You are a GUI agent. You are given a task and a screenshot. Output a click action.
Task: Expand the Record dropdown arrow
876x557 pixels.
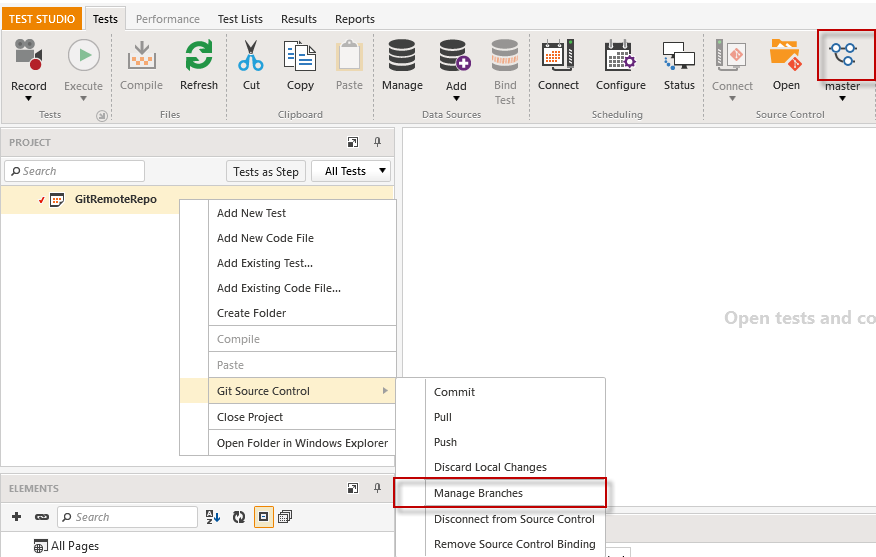pyautogui.click(x=28, y=99)
